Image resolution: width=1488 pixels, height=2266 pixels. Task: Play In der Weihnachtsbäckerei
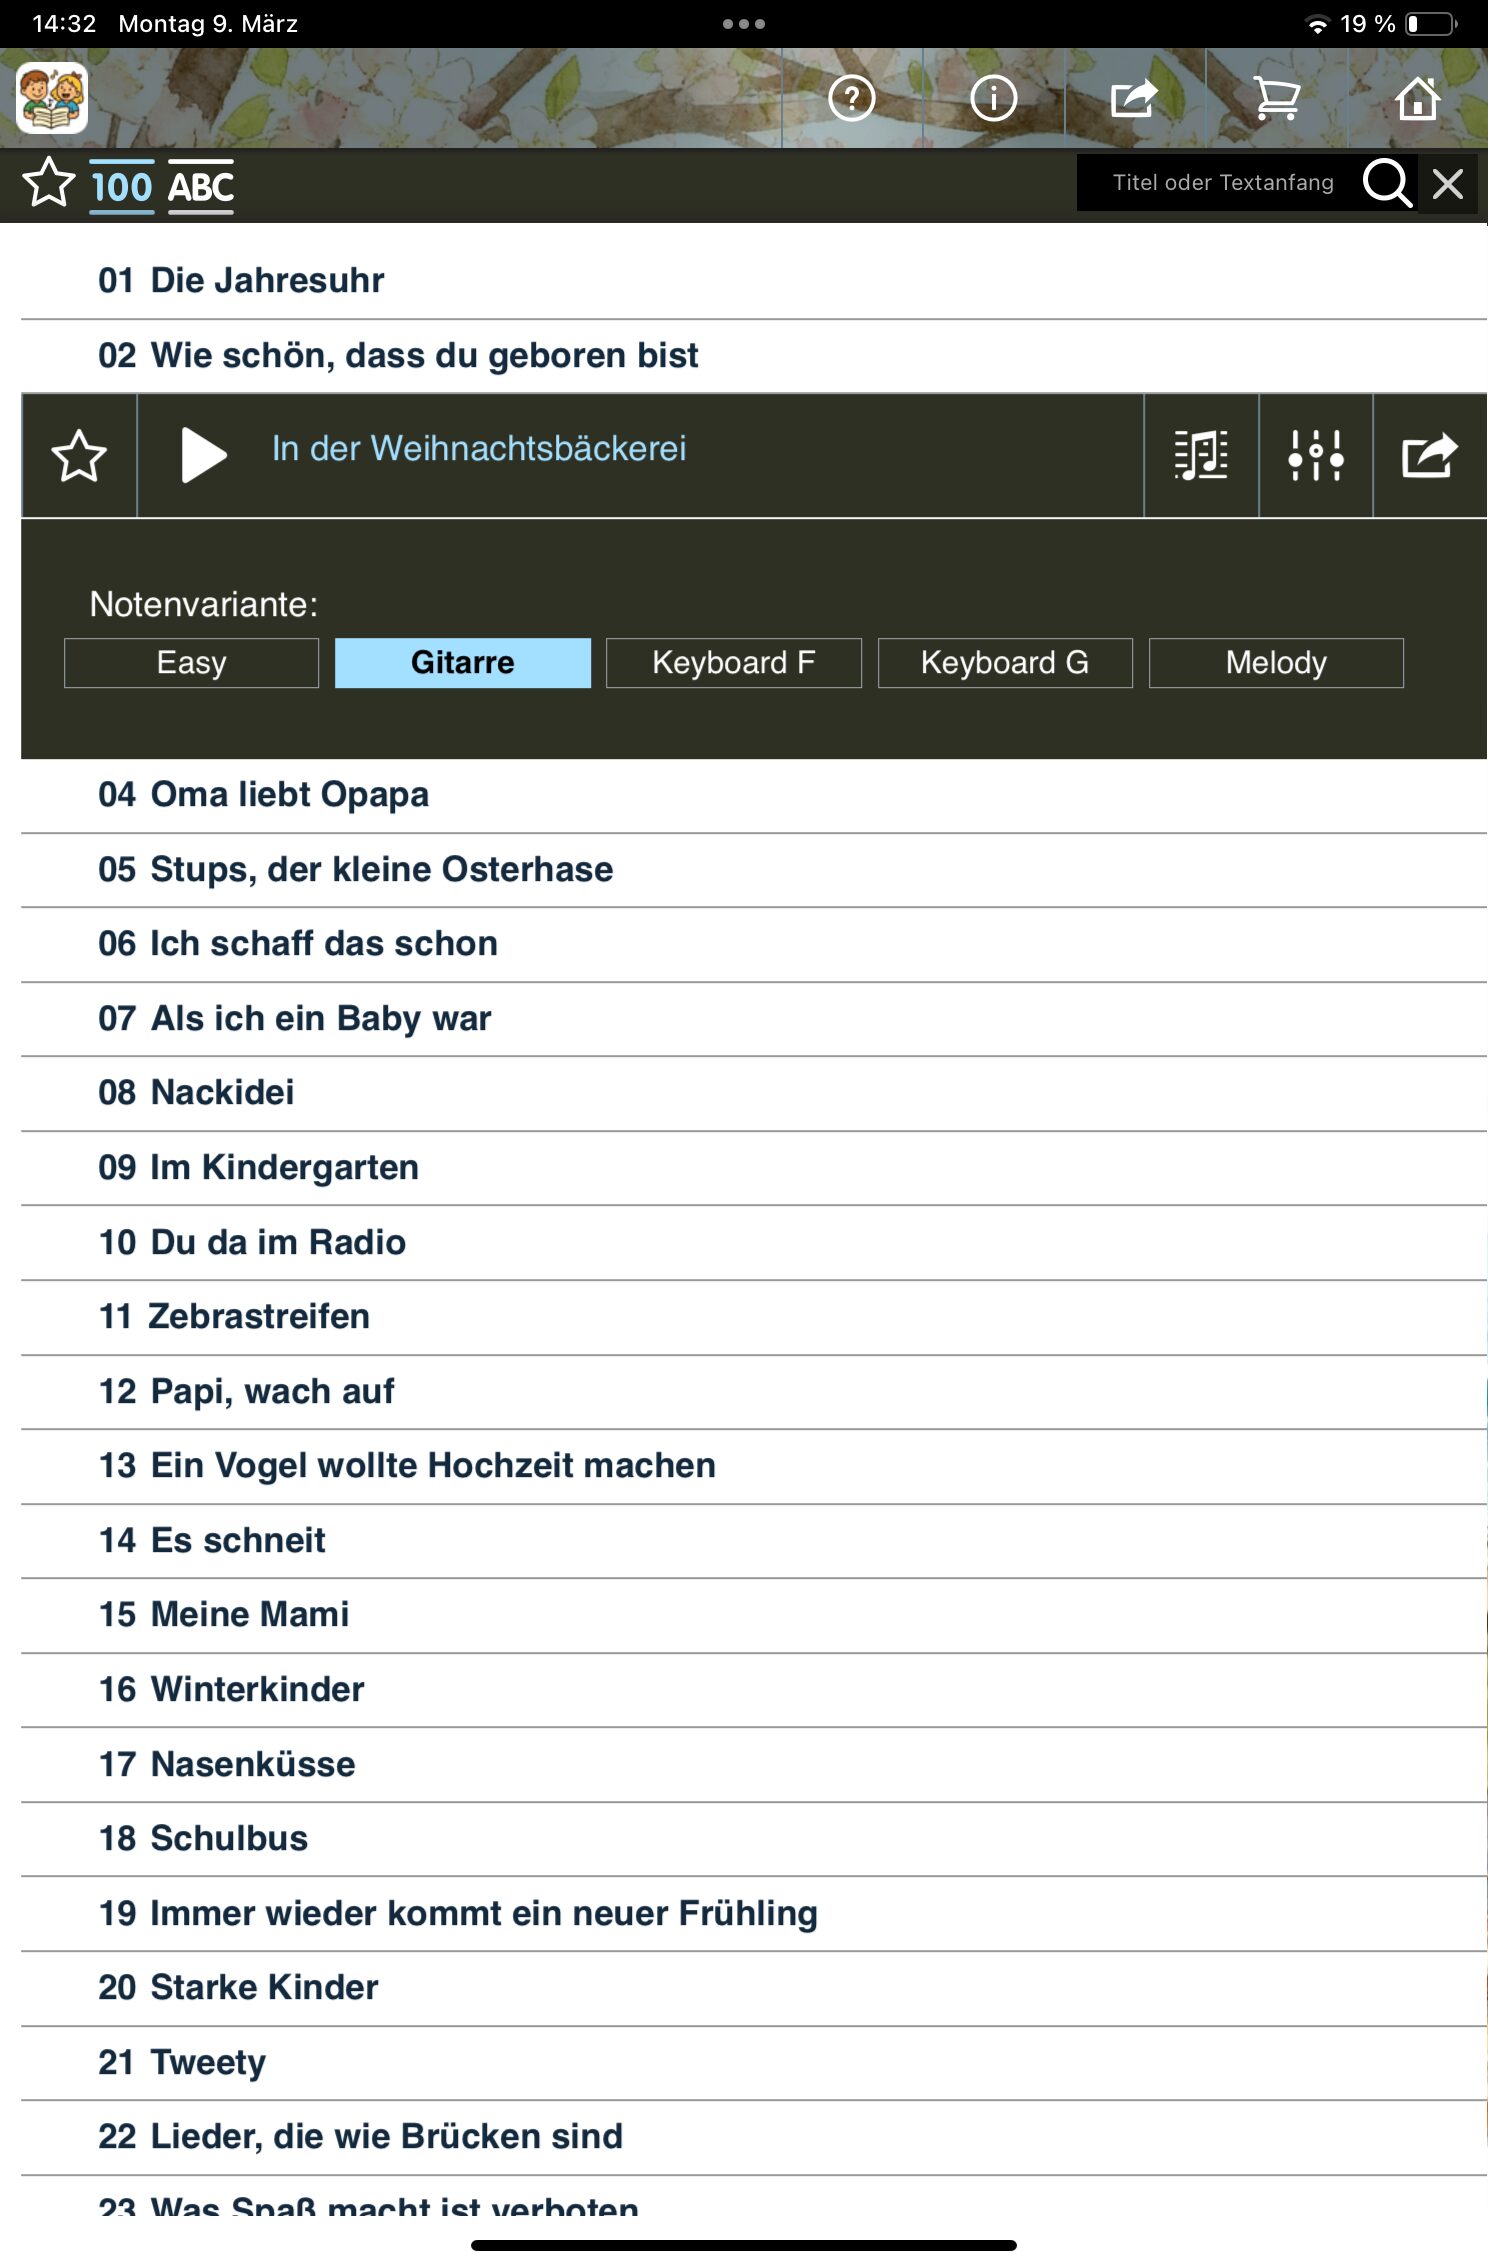point(204,455)
